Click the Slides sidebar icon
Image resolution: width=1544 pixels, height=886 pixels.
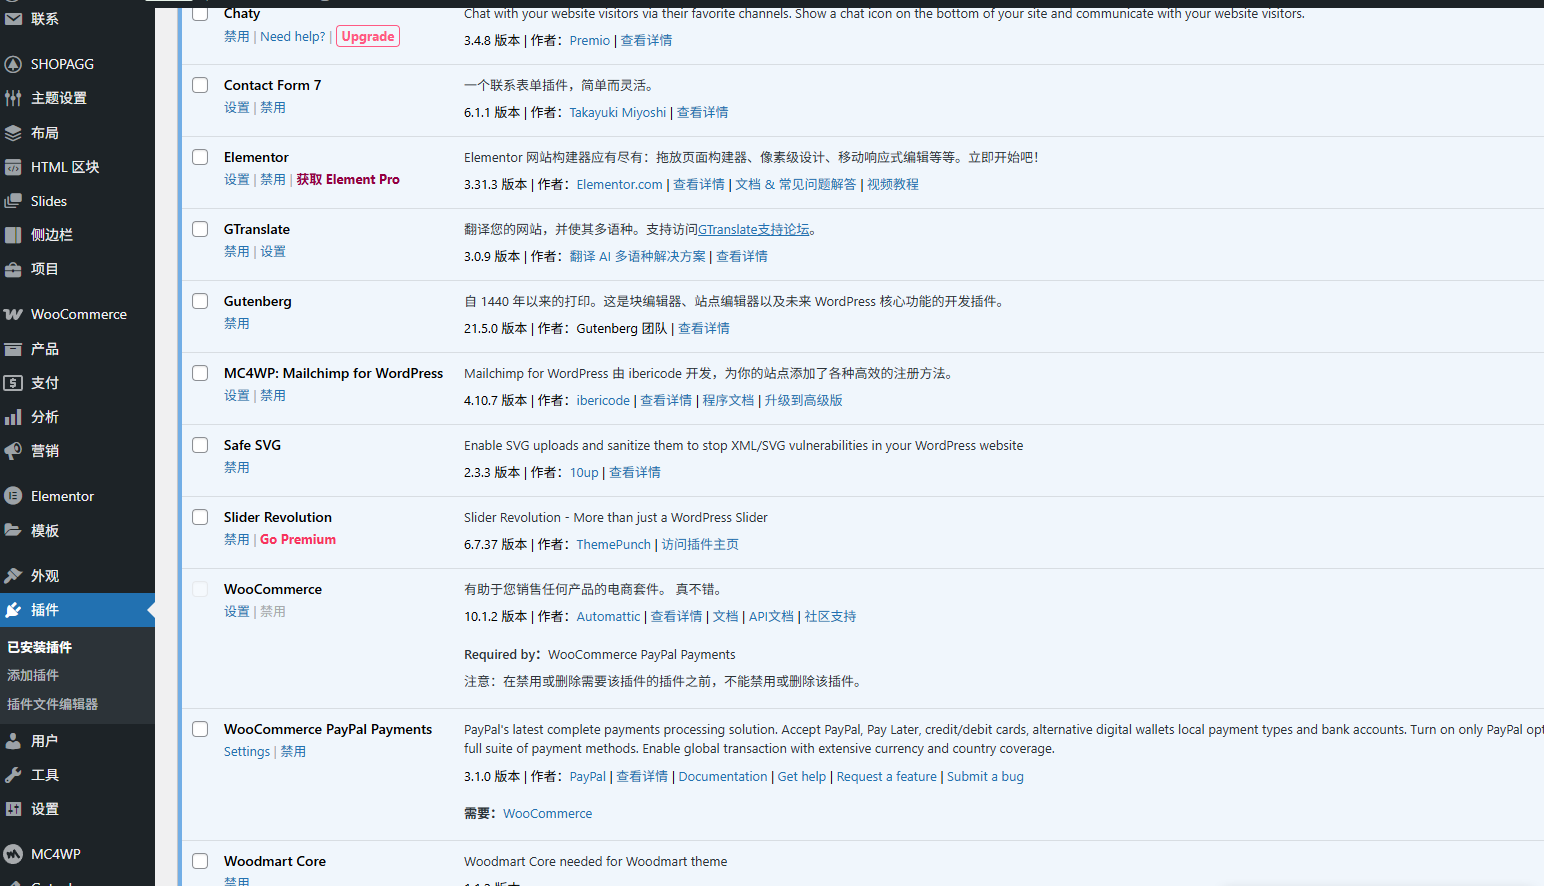[13, 201]
